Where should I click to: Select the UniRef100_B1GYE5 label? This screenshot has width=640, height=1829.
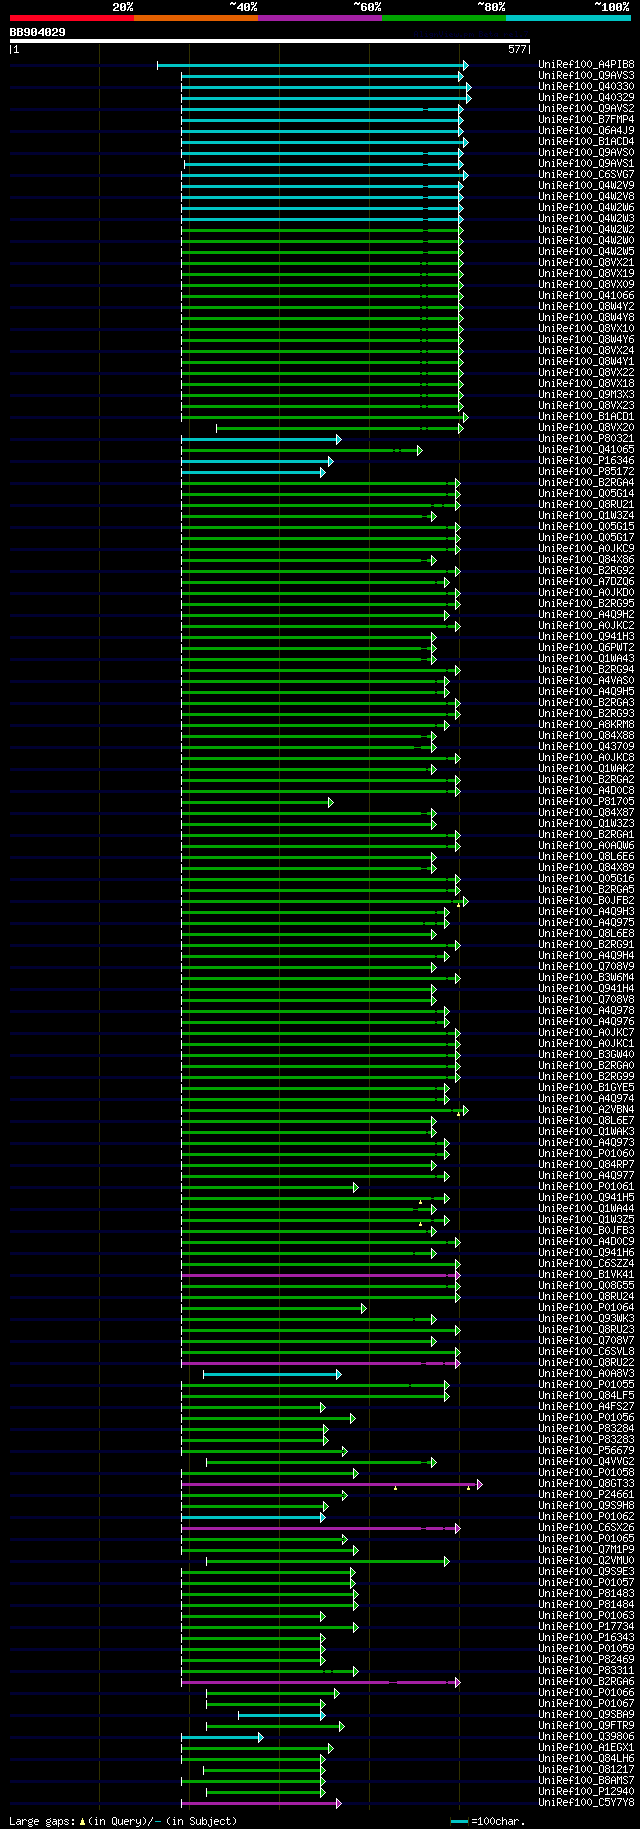[586, 1088]
